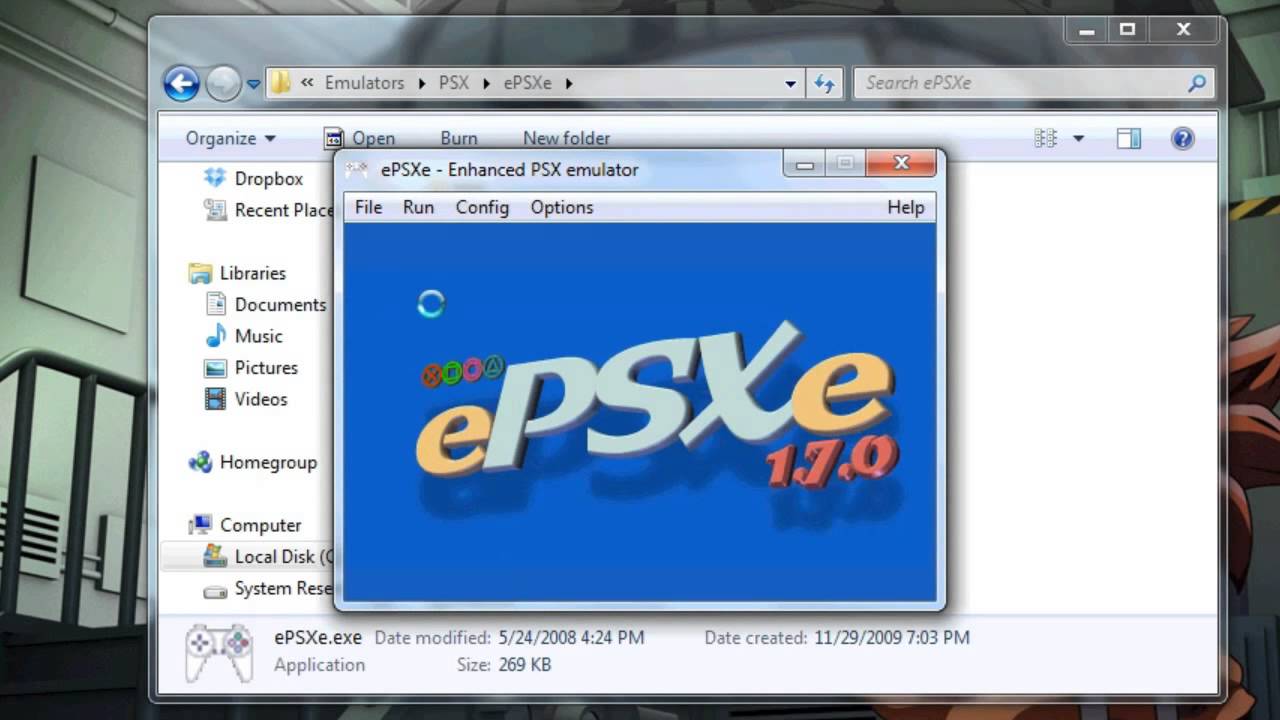Viewport: 1280px width, 720px height.
Task: Open the Run menu in ePSXe
Action: pyautogui.click(x=418, y=207)
